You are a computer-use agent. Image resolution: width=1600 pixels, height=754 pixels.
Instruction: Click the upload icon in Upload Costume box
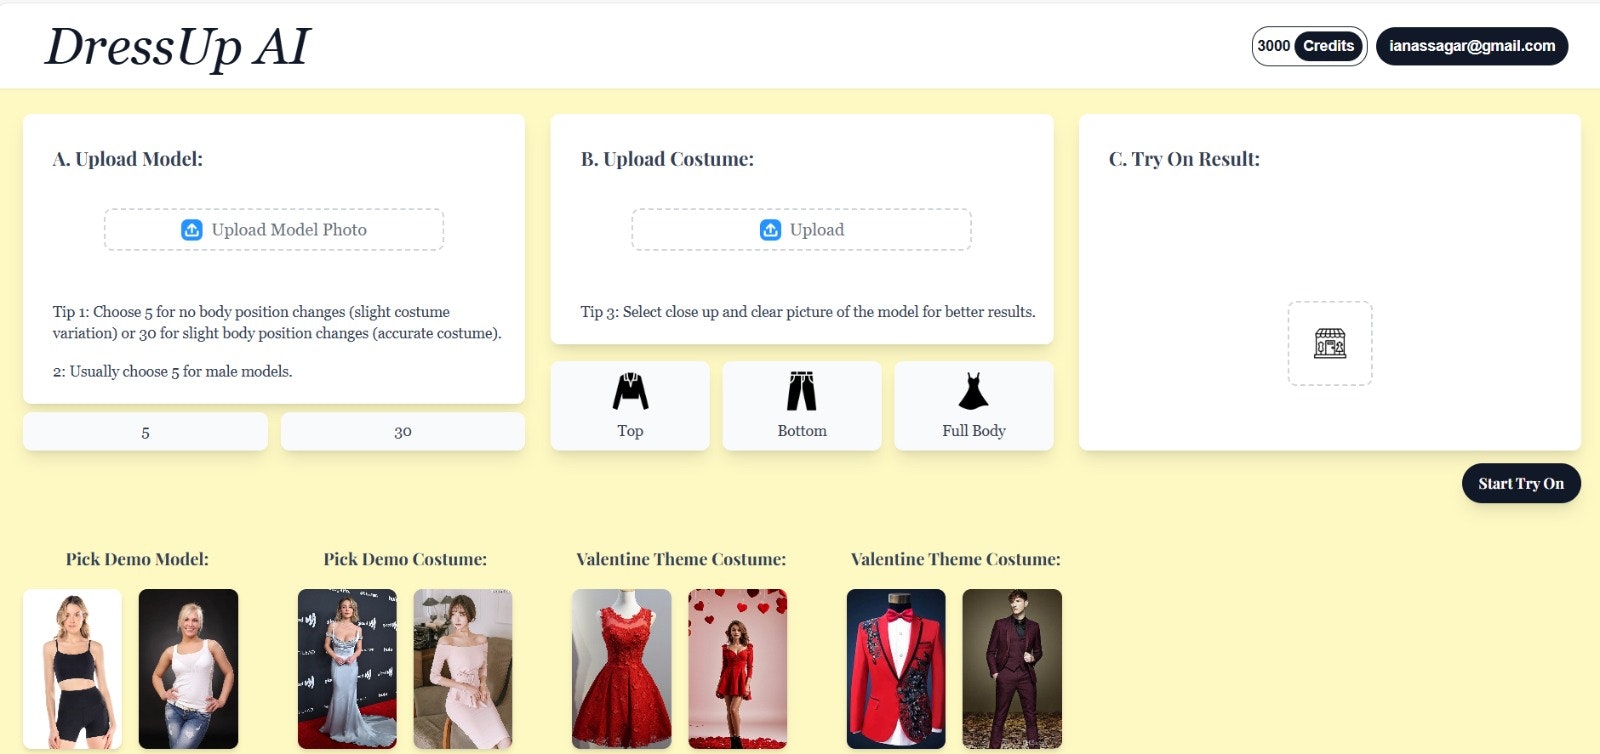click(770, 229)
